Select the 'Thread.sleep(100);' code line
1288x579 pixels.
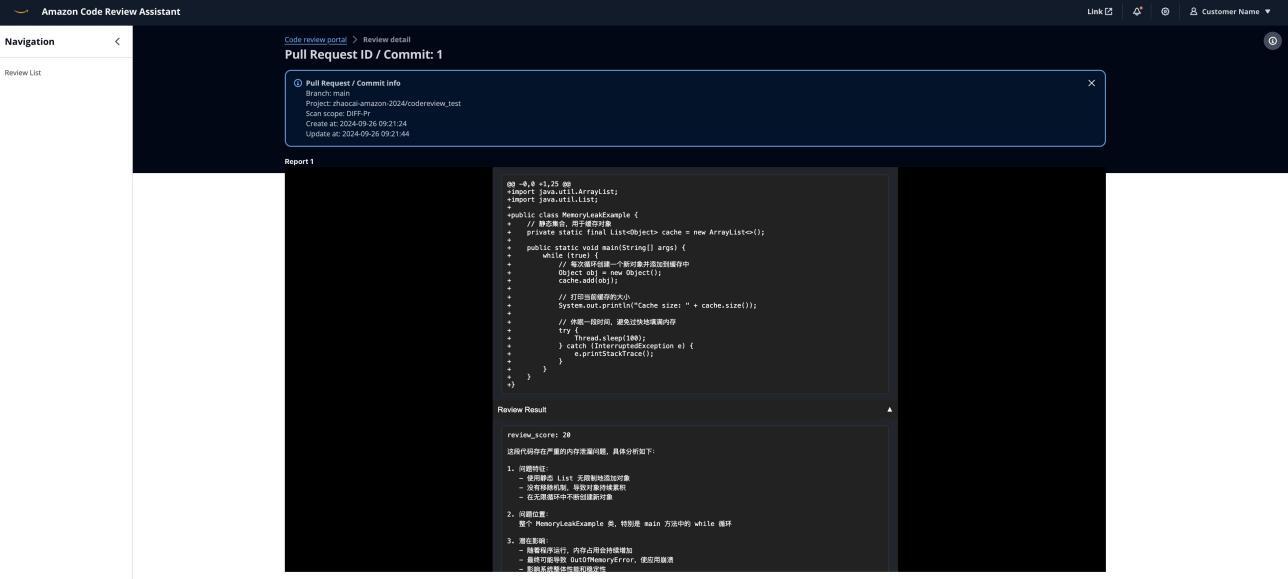(609, 338)
